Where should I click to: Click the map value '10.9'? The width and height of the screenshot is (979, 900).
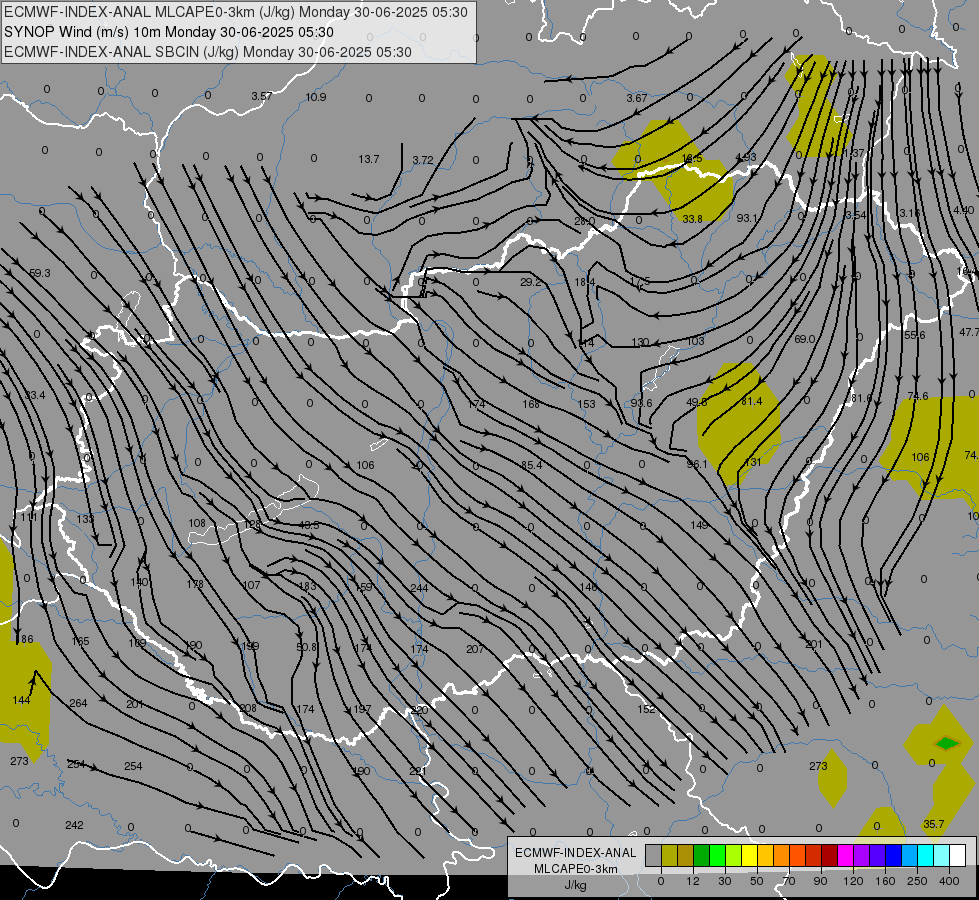point(316,97)
